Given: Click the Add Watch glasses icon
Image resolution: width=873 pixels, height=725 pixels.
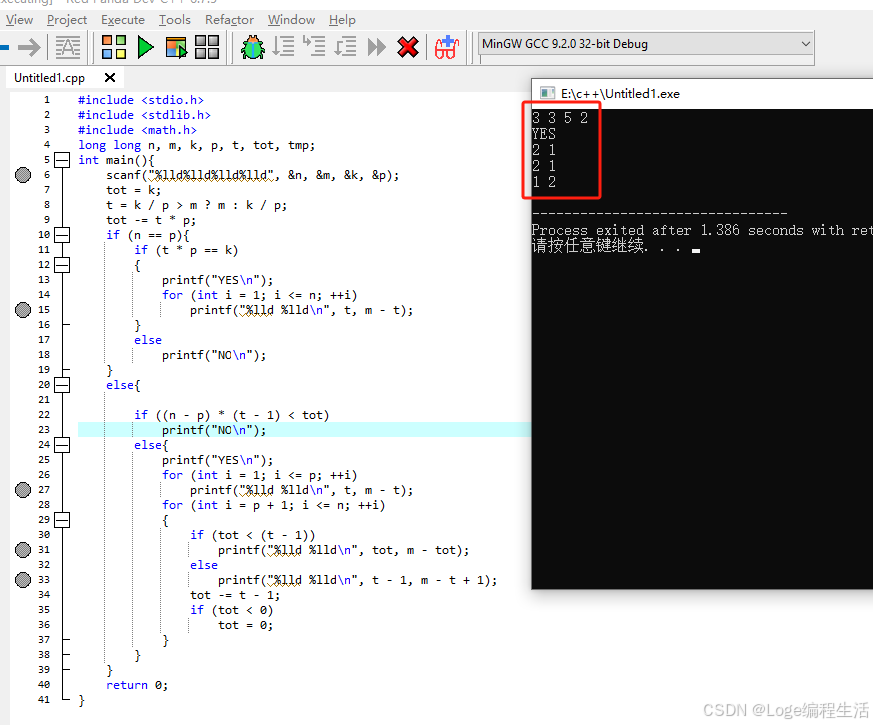Looking at the screenshot, I should 447,47.
